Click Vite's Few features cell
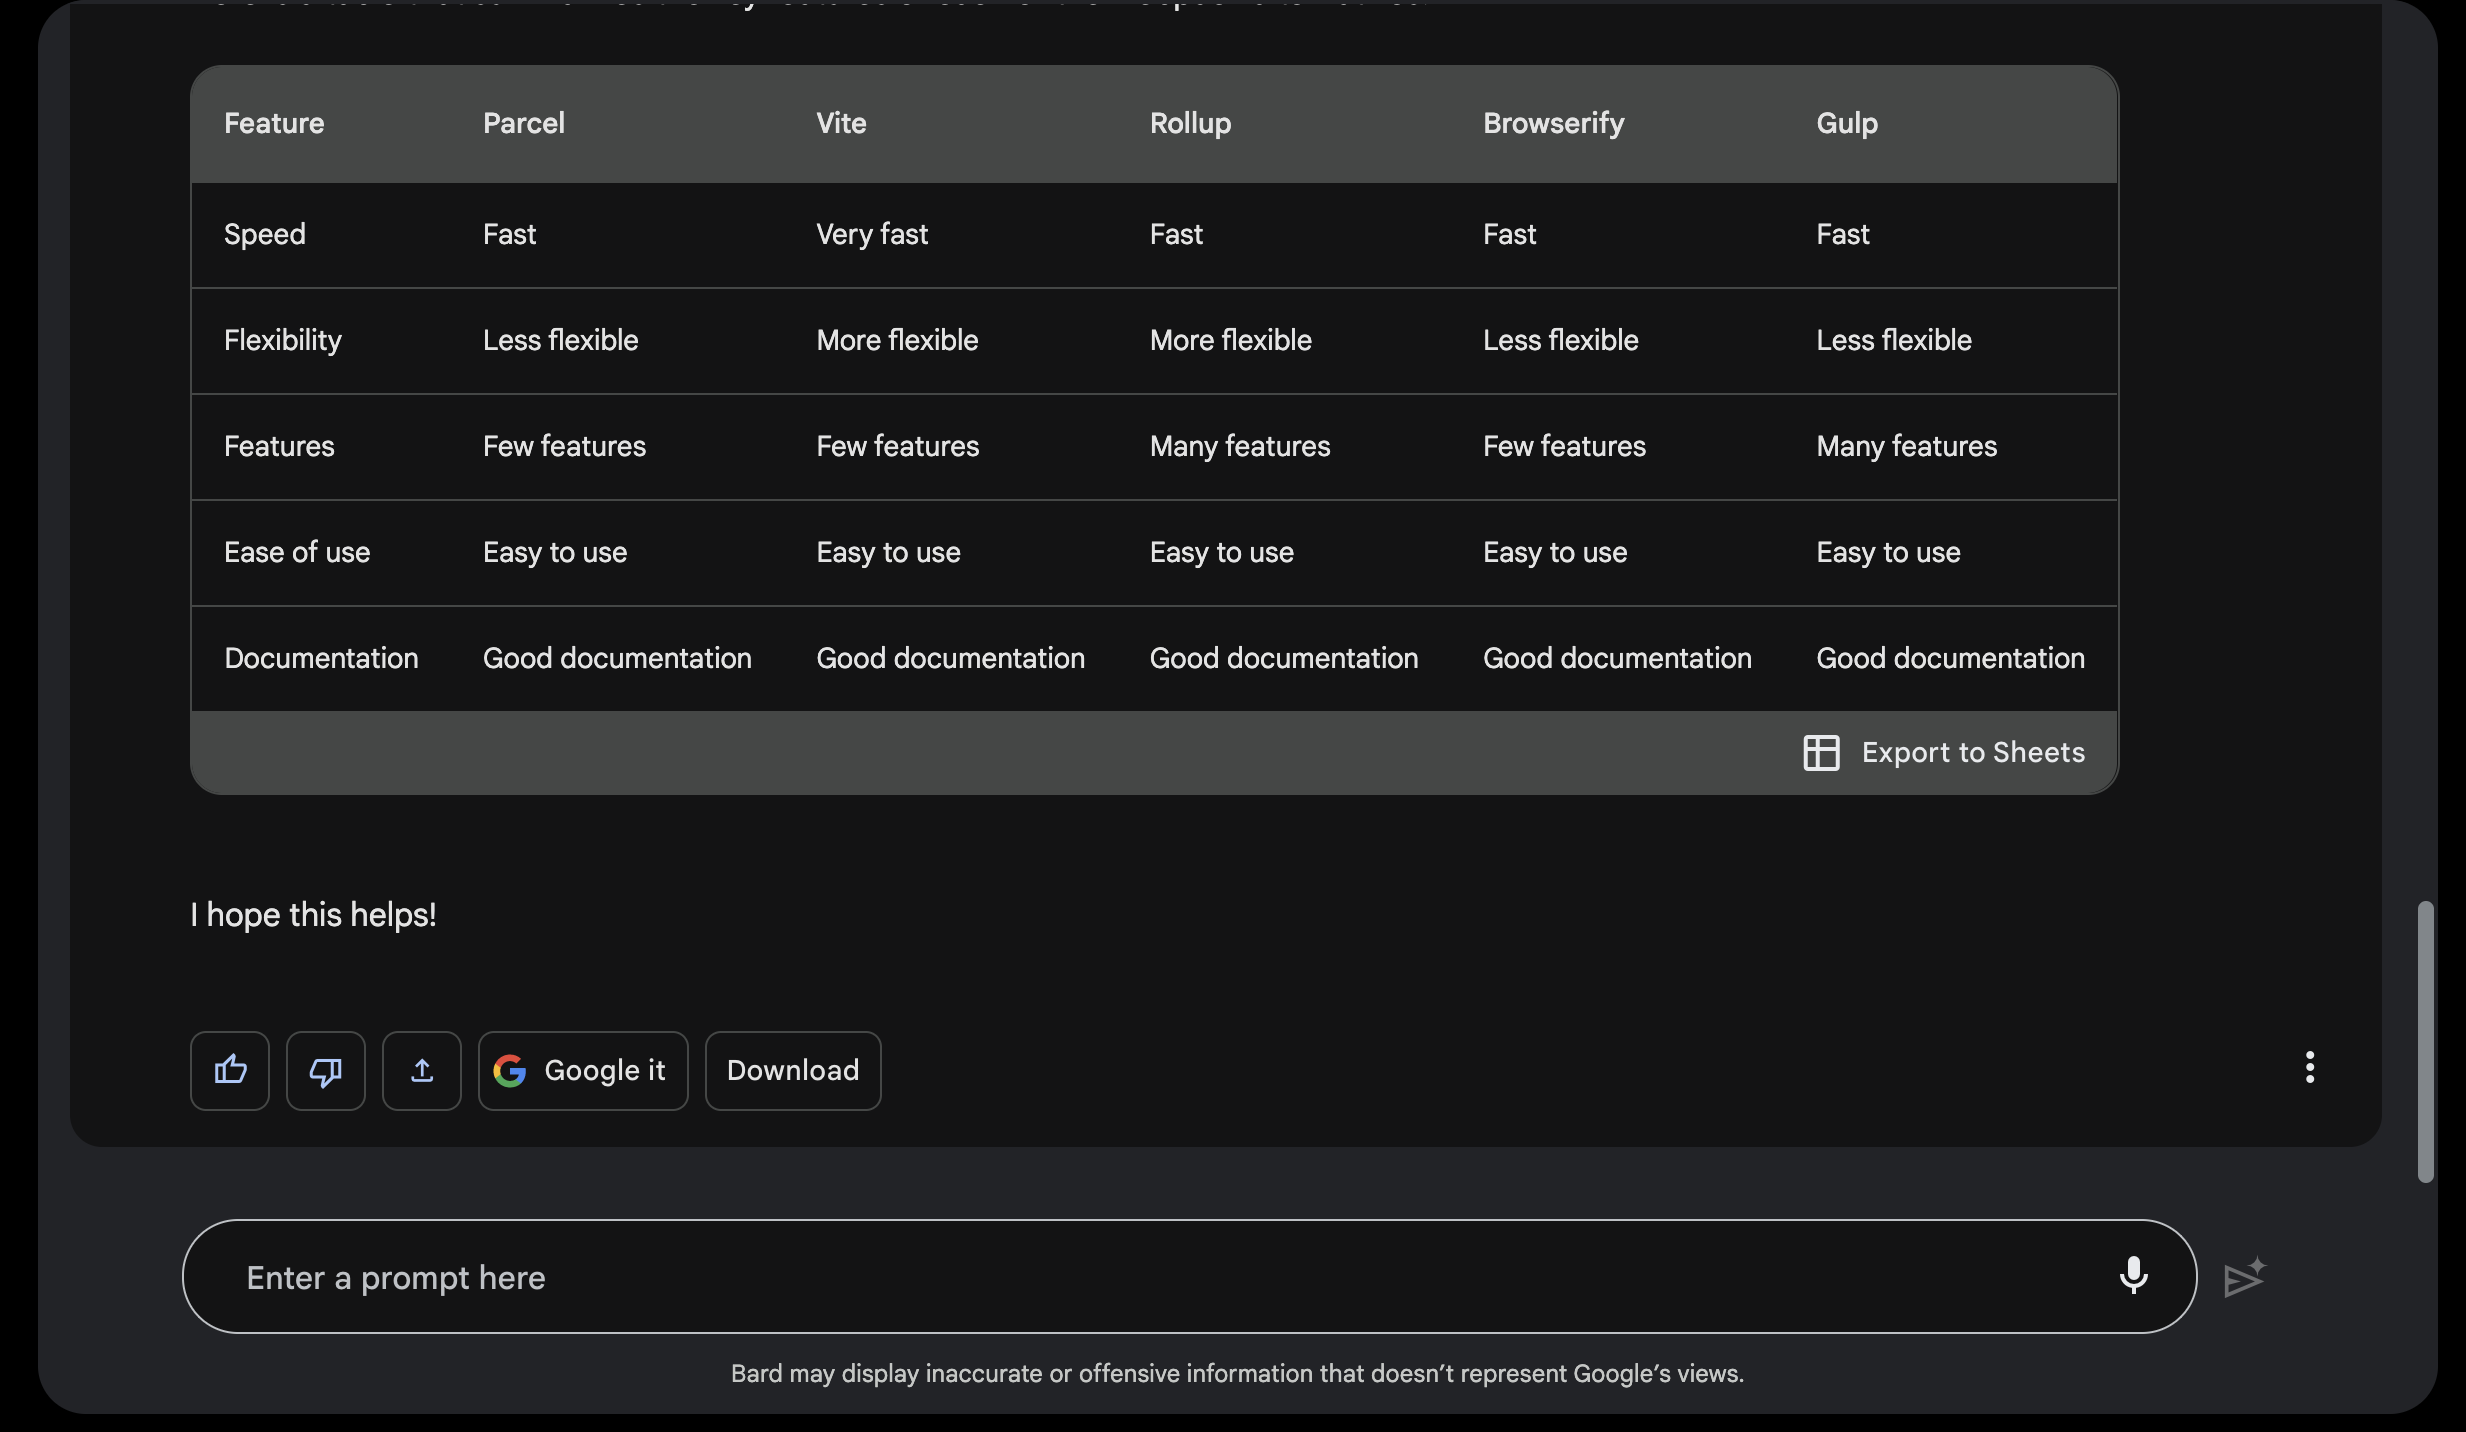Image resolution: width=2466 pixels, height=1432 pixels. pyautogui.click(x=898, y=446)
